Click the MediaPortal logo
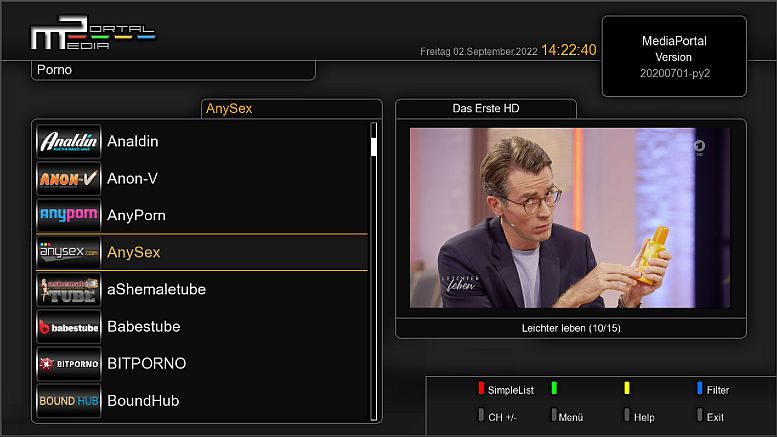The height and width of the screenshot is (437, 777). tap(92, 36)
